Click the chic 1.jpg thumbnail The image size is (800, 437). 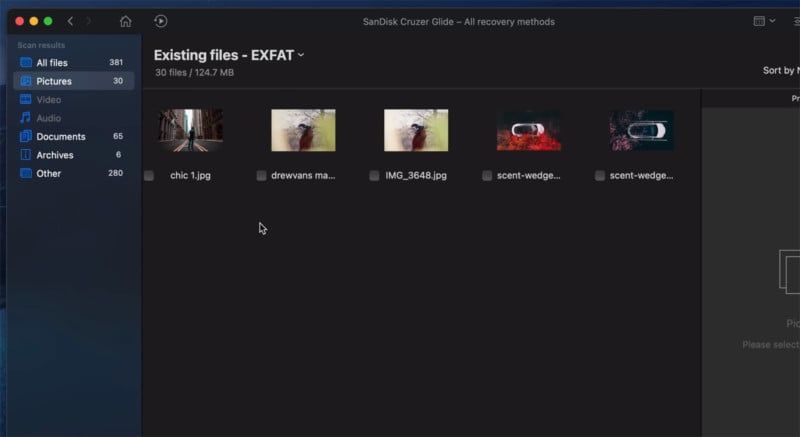point(190,130)
